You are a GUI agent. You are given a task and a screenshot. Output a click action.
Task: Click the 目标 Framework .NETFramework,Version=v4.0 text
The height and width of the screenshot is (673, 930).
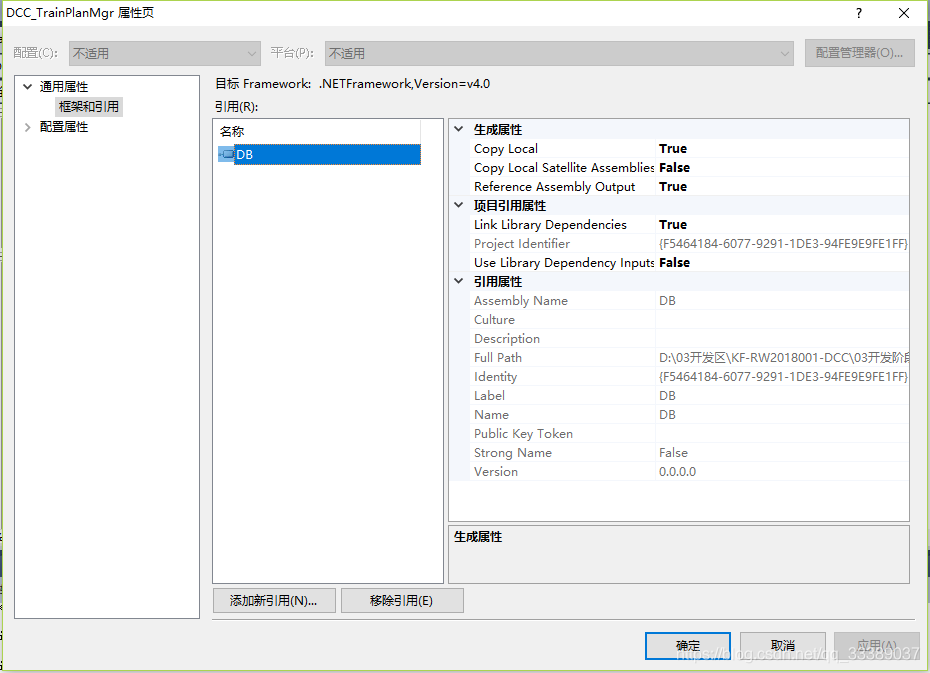(352, 84)
